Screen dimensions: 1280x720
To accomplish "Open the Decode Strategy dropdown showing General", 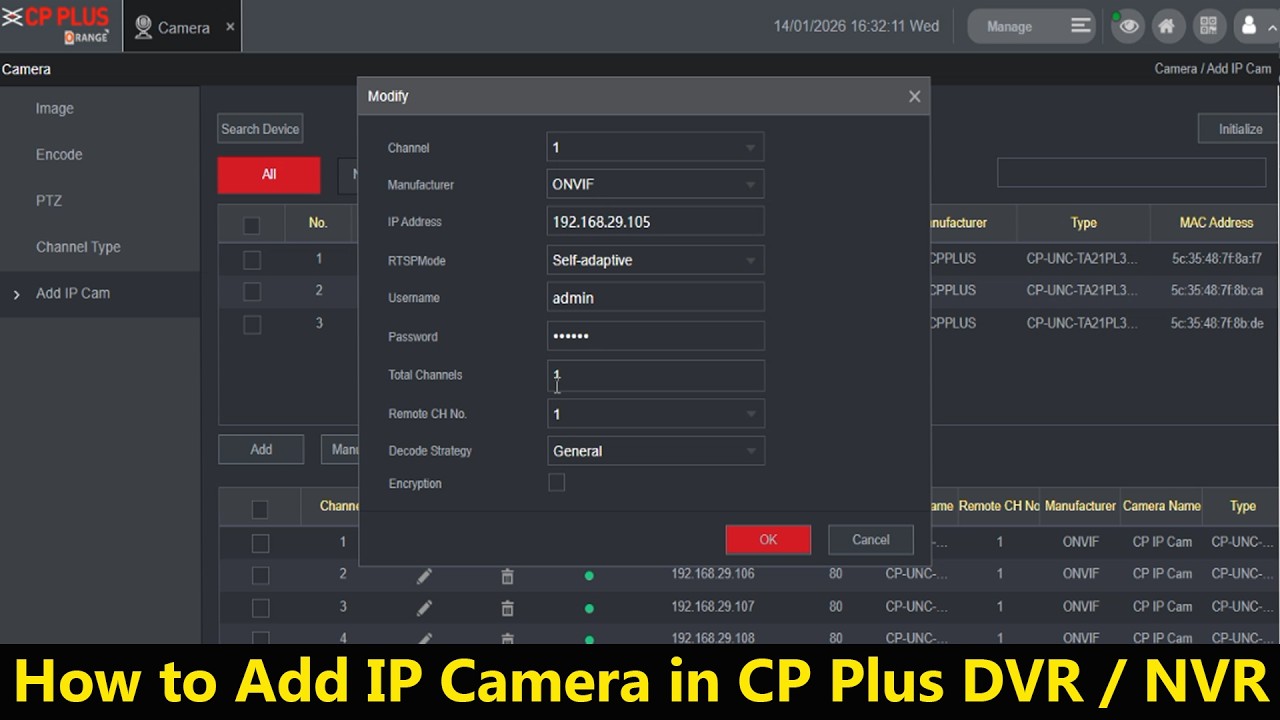I will [655, 451].
